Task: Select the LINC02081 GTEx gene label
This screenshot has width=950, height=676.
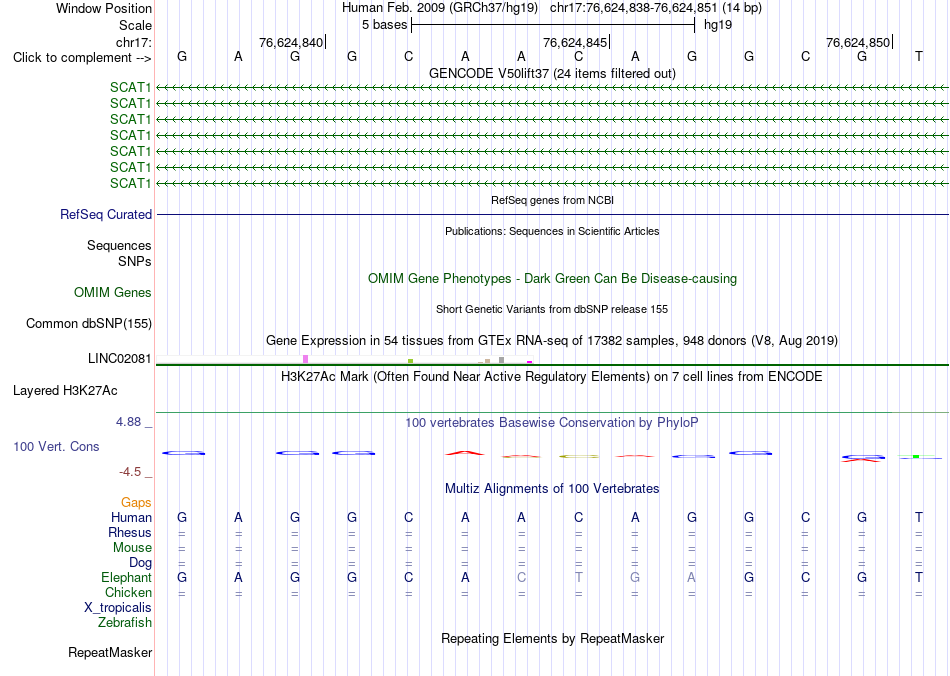Action: pos(119,359)
